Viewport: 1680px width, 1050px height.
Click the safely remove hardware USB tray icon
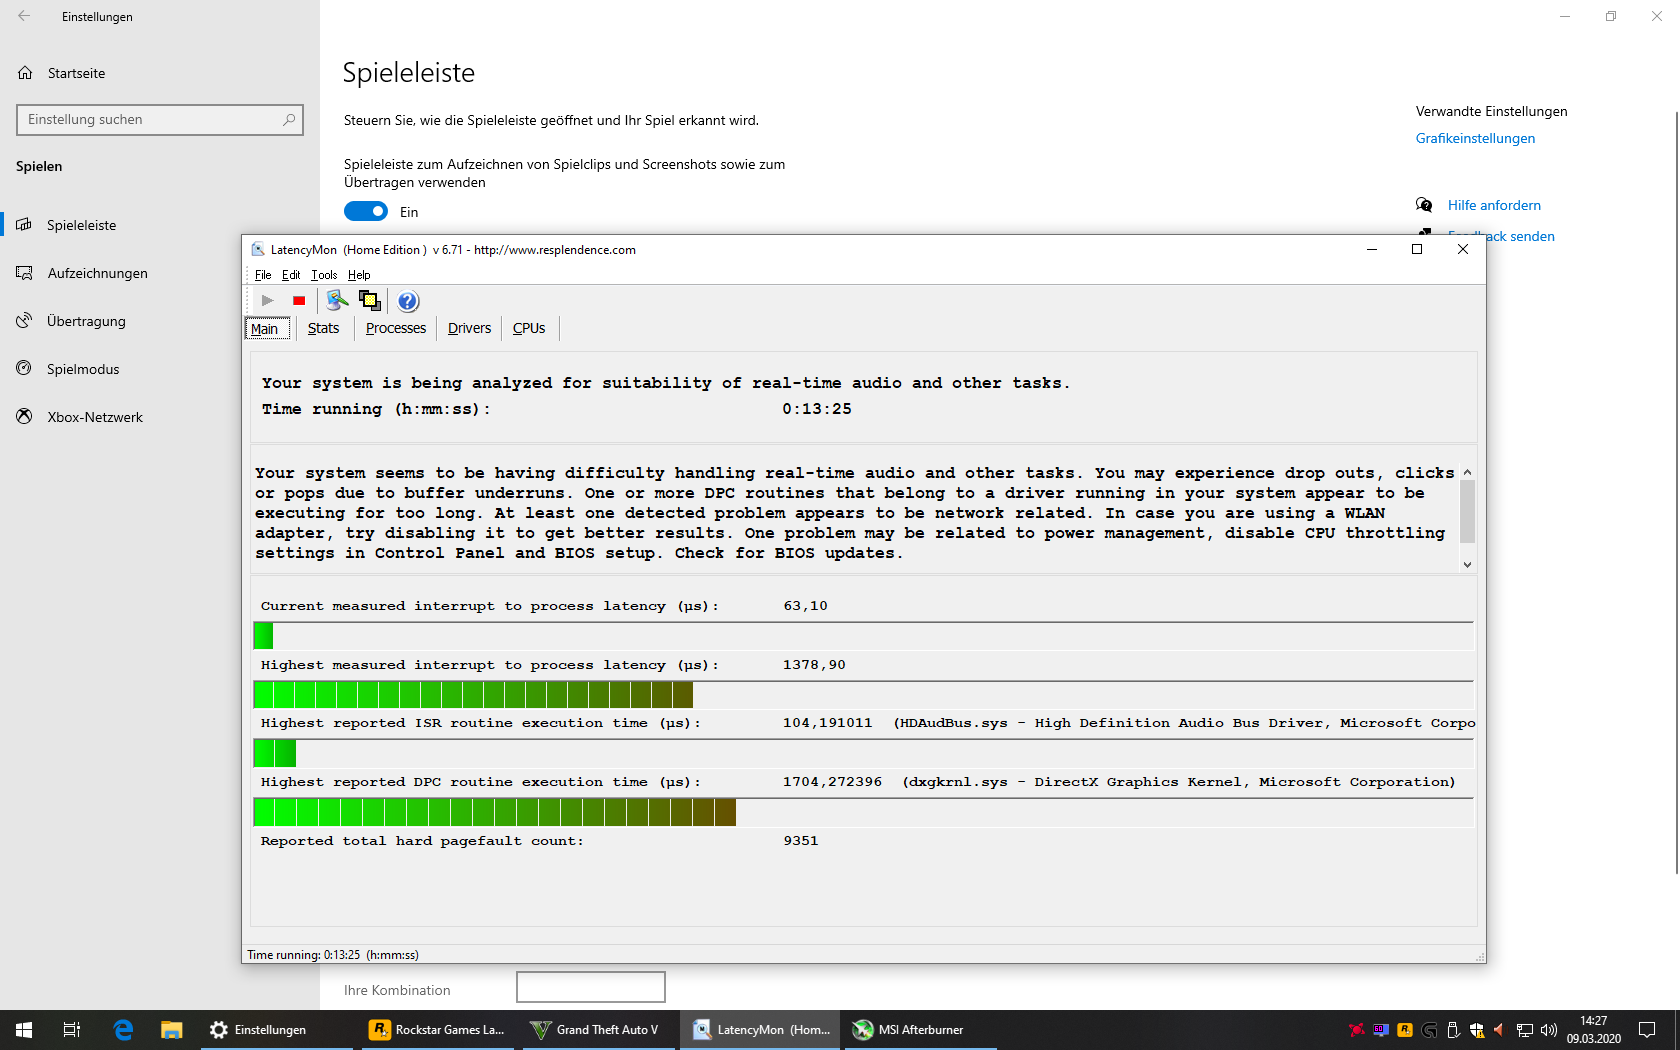click(1453, 1030)
